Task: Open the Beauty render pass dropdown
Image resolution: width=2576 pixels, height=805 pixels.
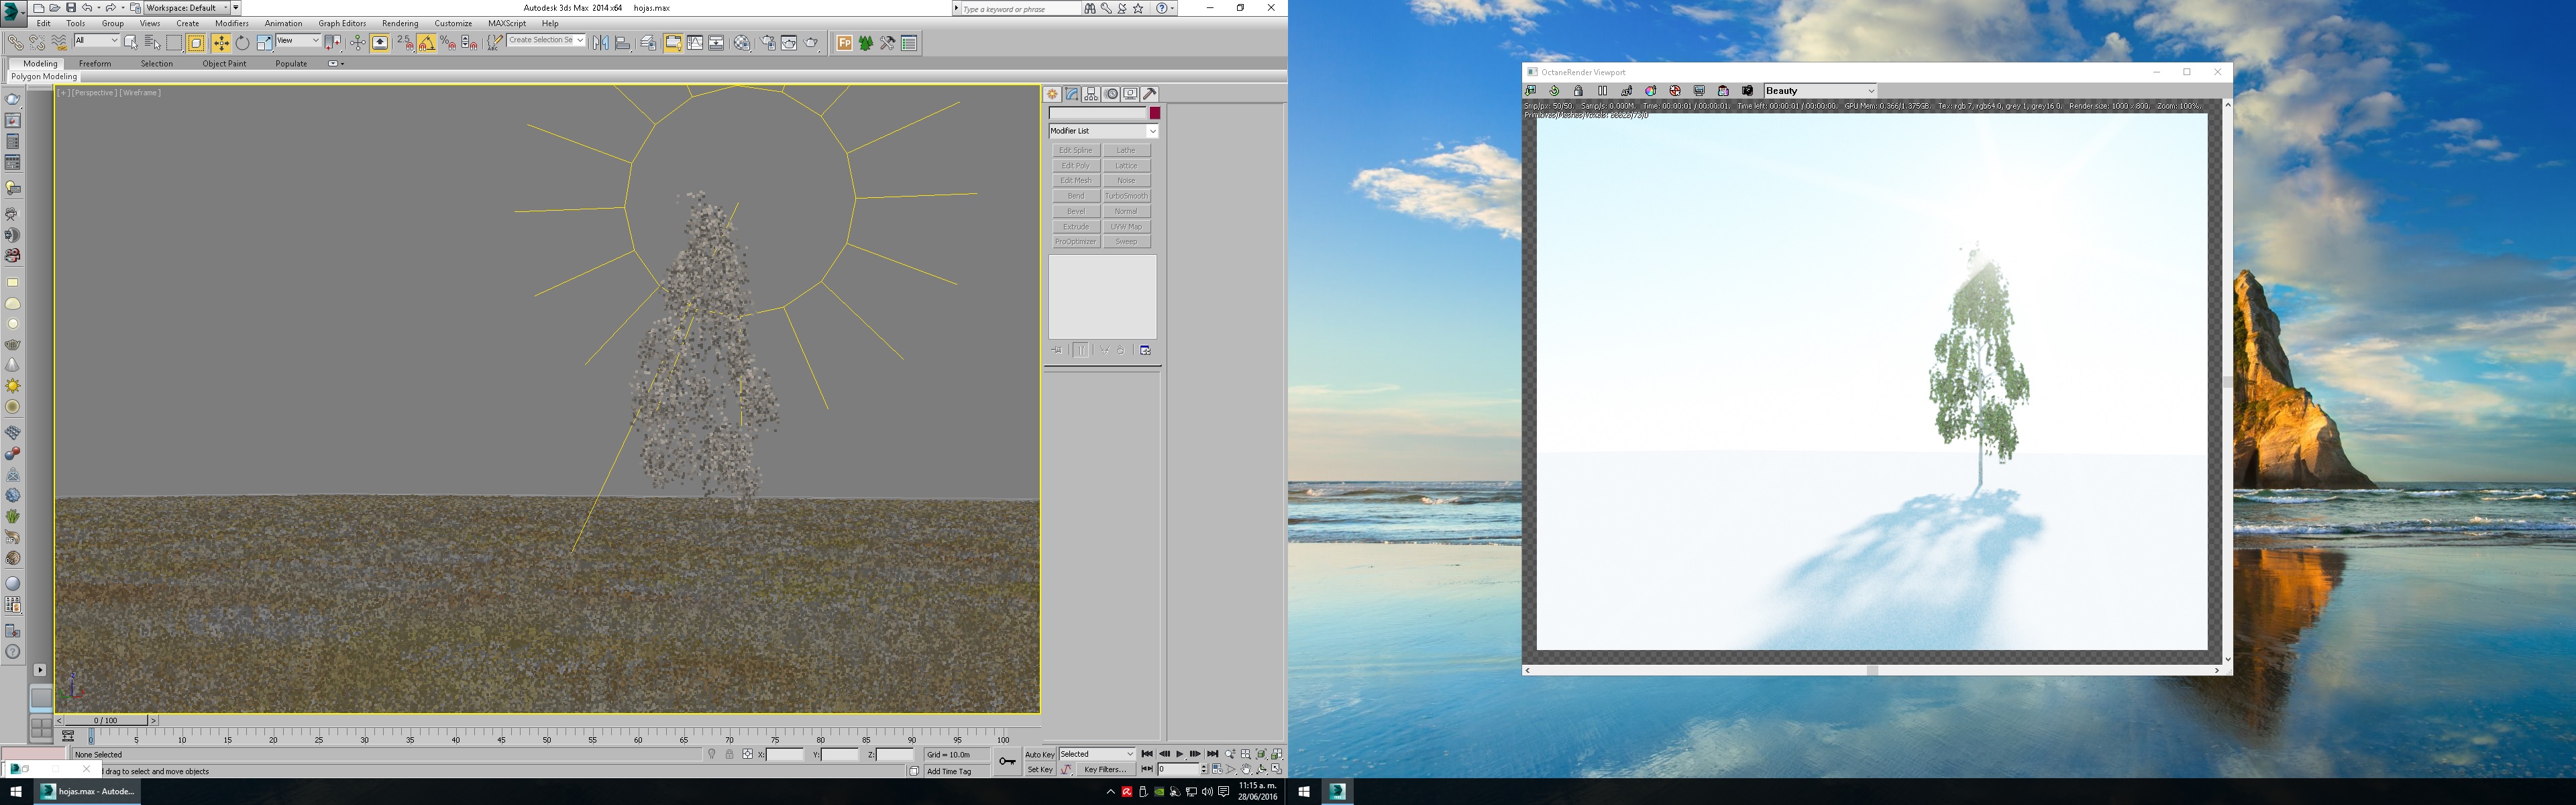Action: point(1820,91)
